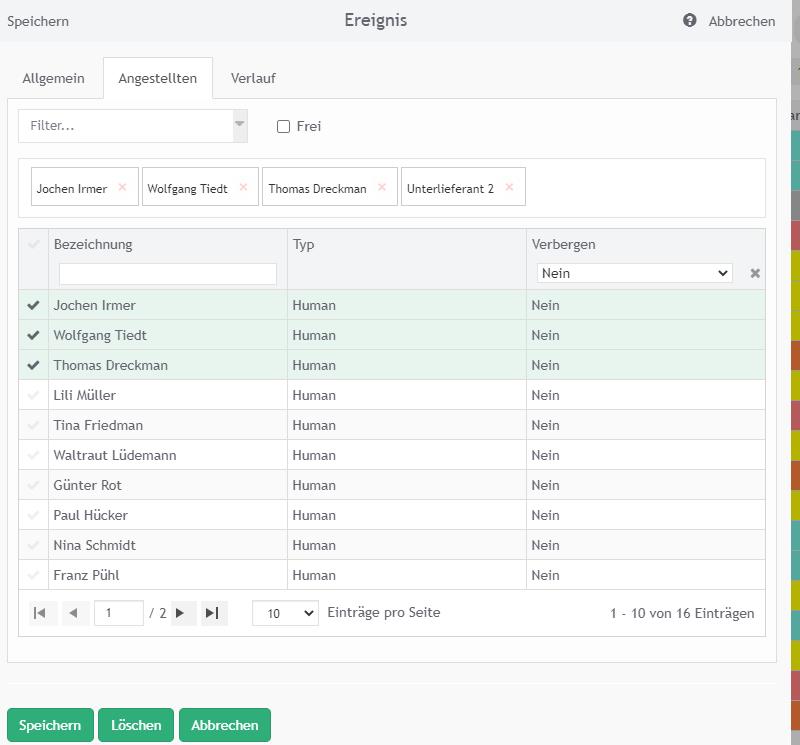
Task: Open the Verbergen Nein dropdown
Action: tap(634, 273)
